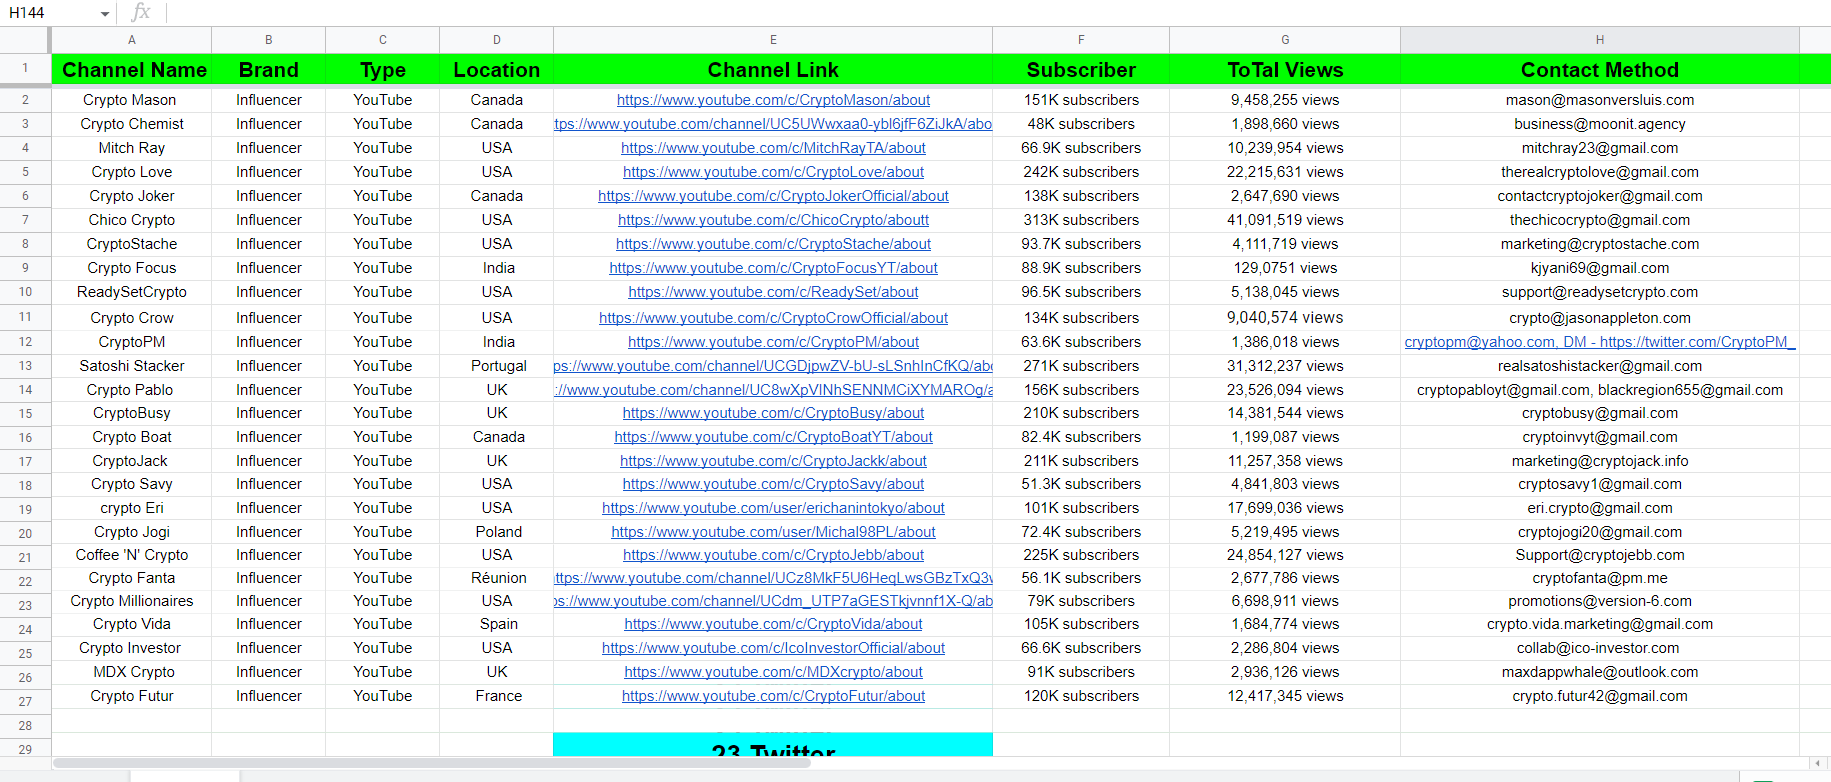Open the Name Box dropdown arrow
The height and width of the screenshot is (782, 1831).
click(x=105, y=14)
